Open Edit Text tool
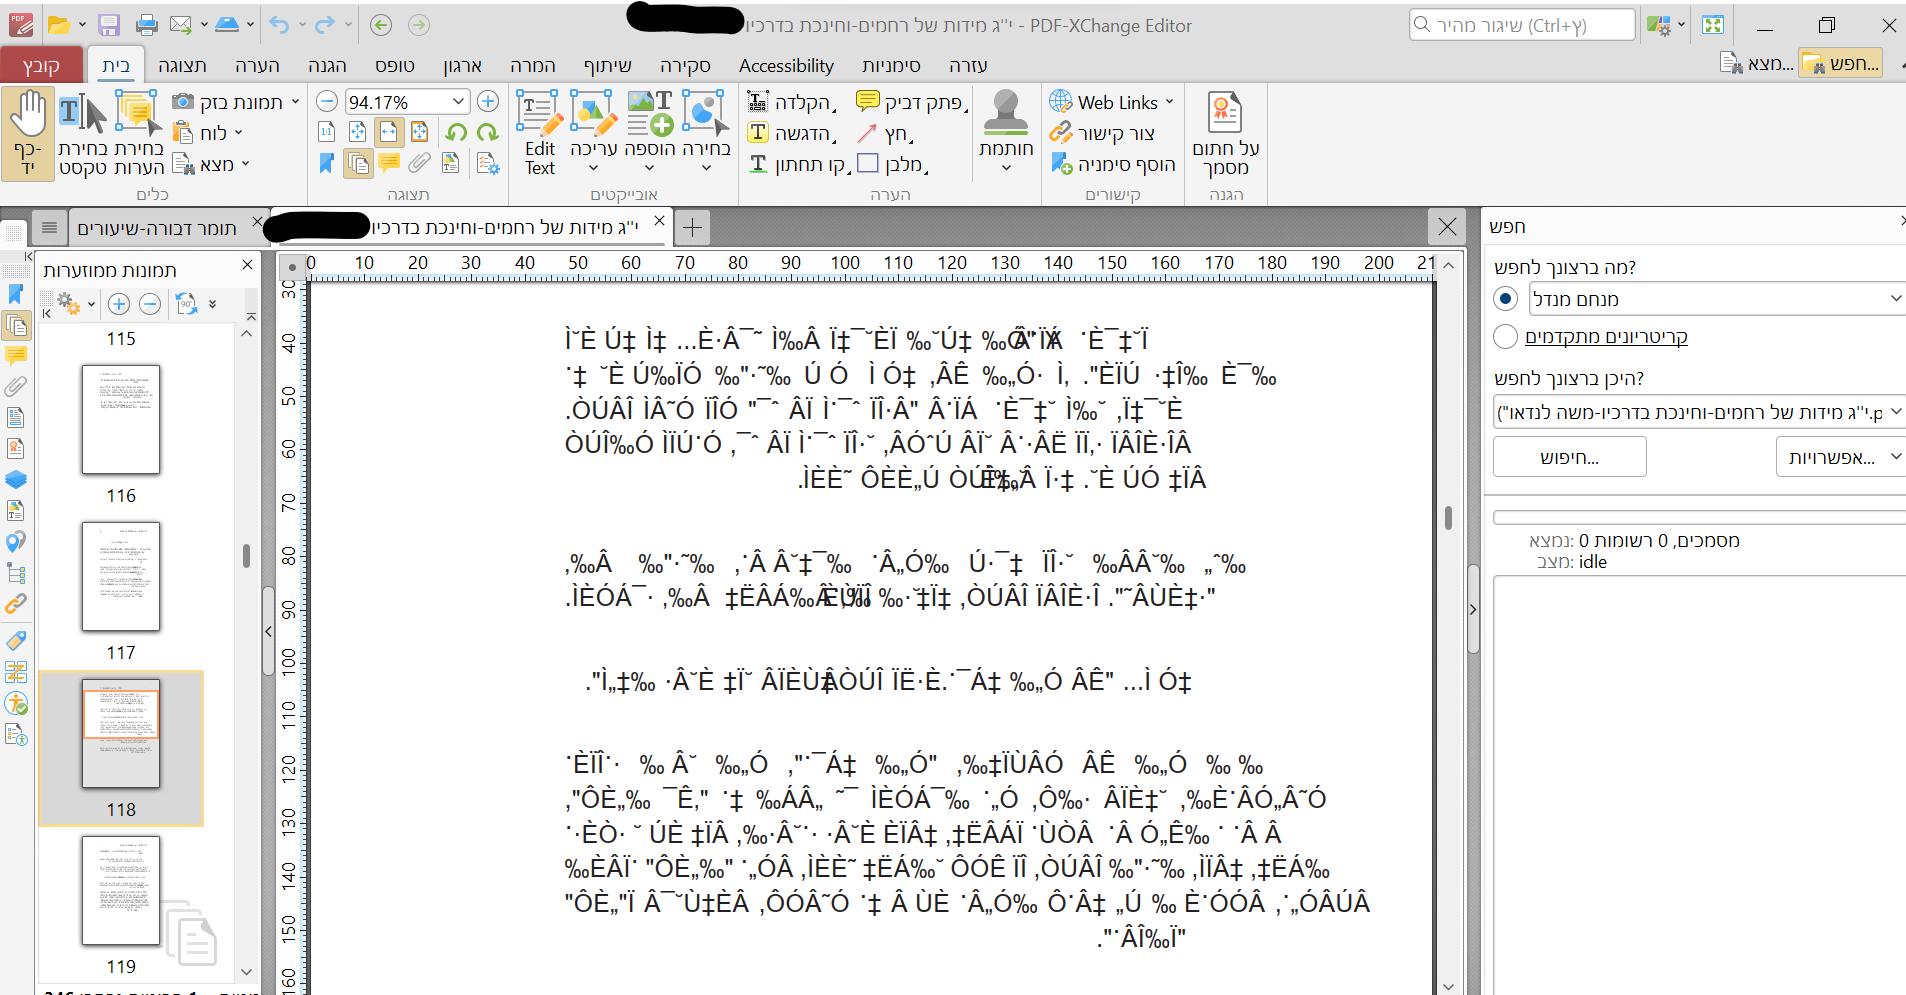The height and width of the screenshot is (995, 1906). click(x=540, y=133)
